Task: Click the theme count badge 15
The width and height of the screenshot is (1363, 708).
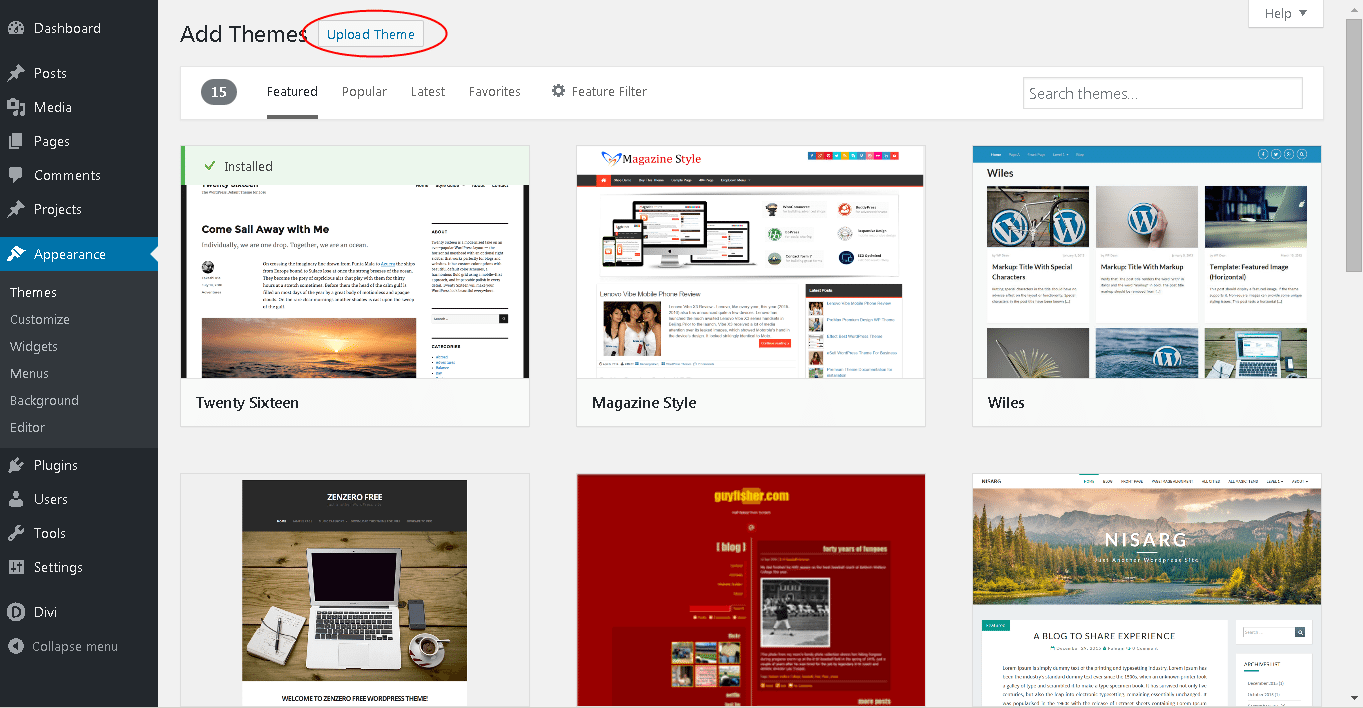Action: click(x=219, y=92)
